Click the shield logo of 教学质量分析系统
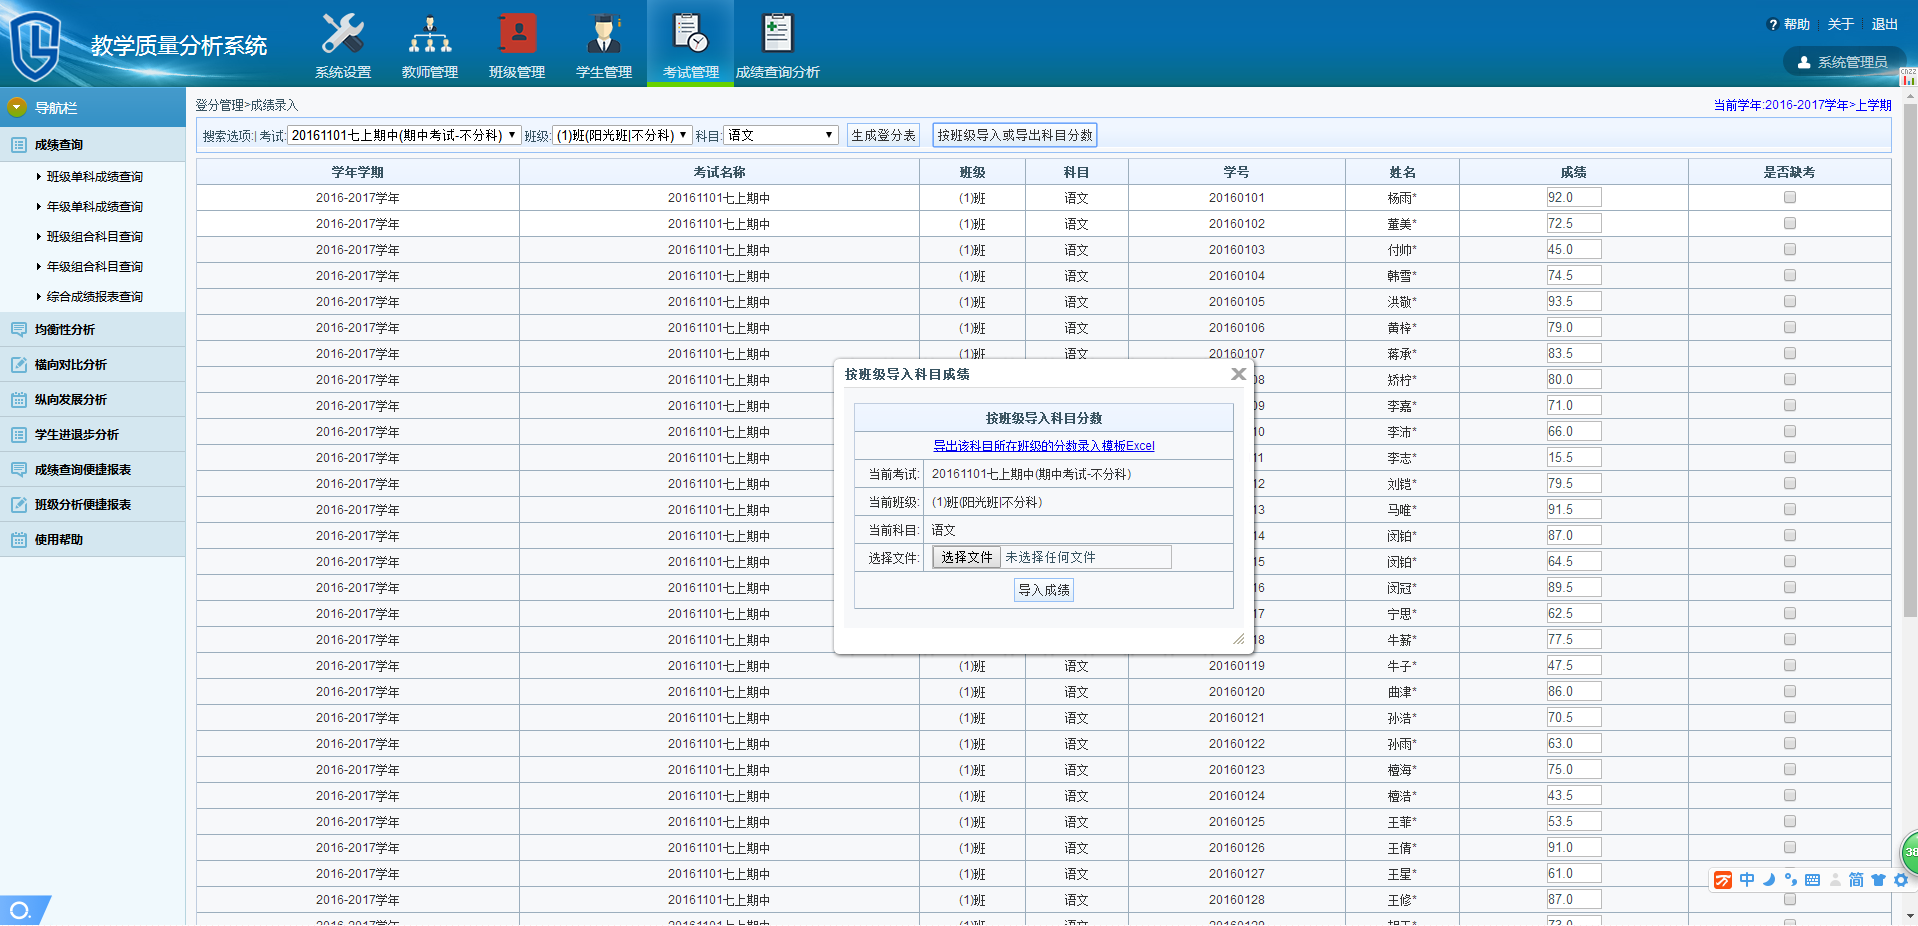 click(35, 46)
